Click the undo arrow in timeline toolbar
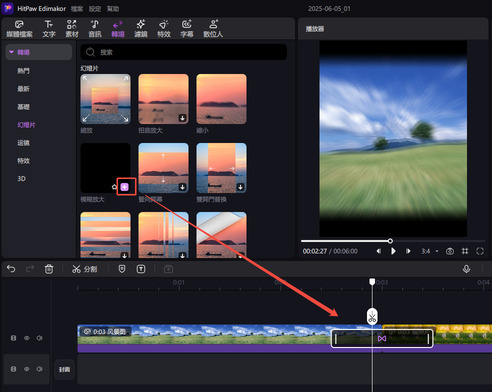492x392 pixels. (x=11, y=269)
